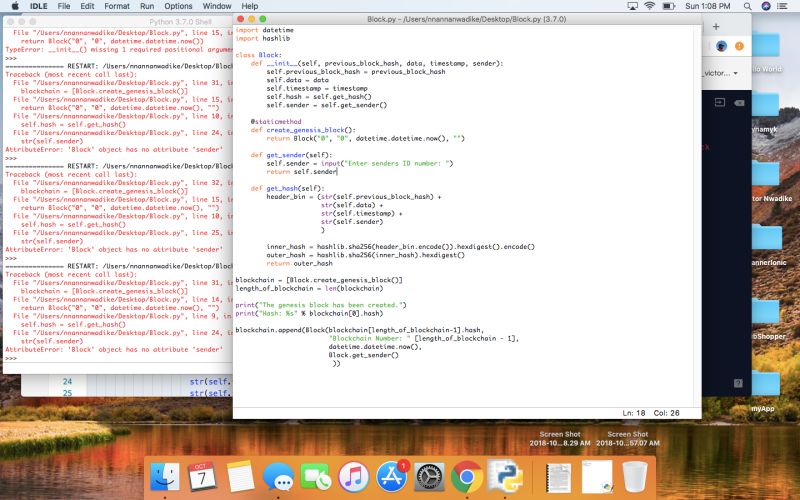Select the Screen Shot 57.07 AM desktop file

coord(628,438)
